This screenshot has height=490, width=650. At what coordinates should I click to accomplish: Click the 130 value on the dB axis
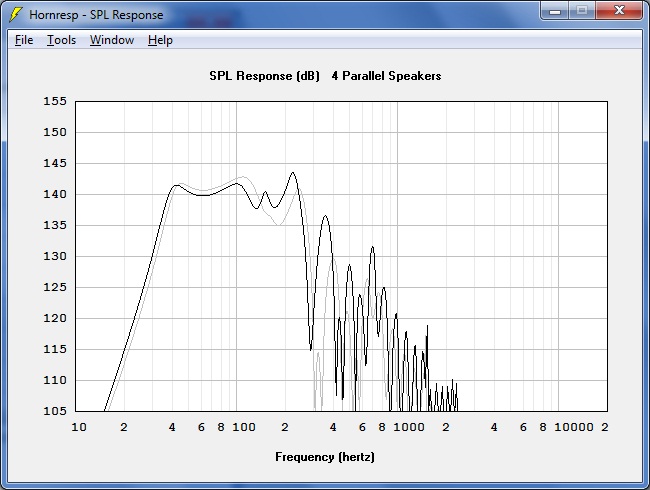[55, 256]
